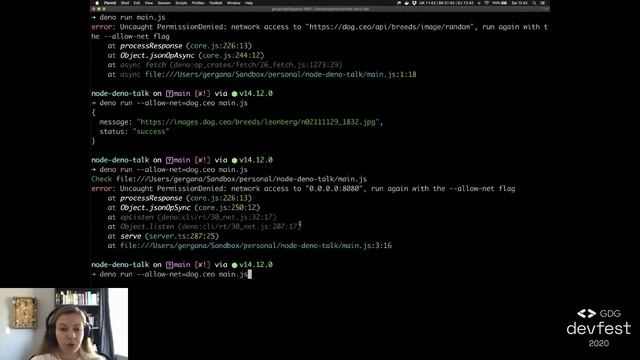Click the cursor on the last command line

pyautogui.click(x=250, y=274)
